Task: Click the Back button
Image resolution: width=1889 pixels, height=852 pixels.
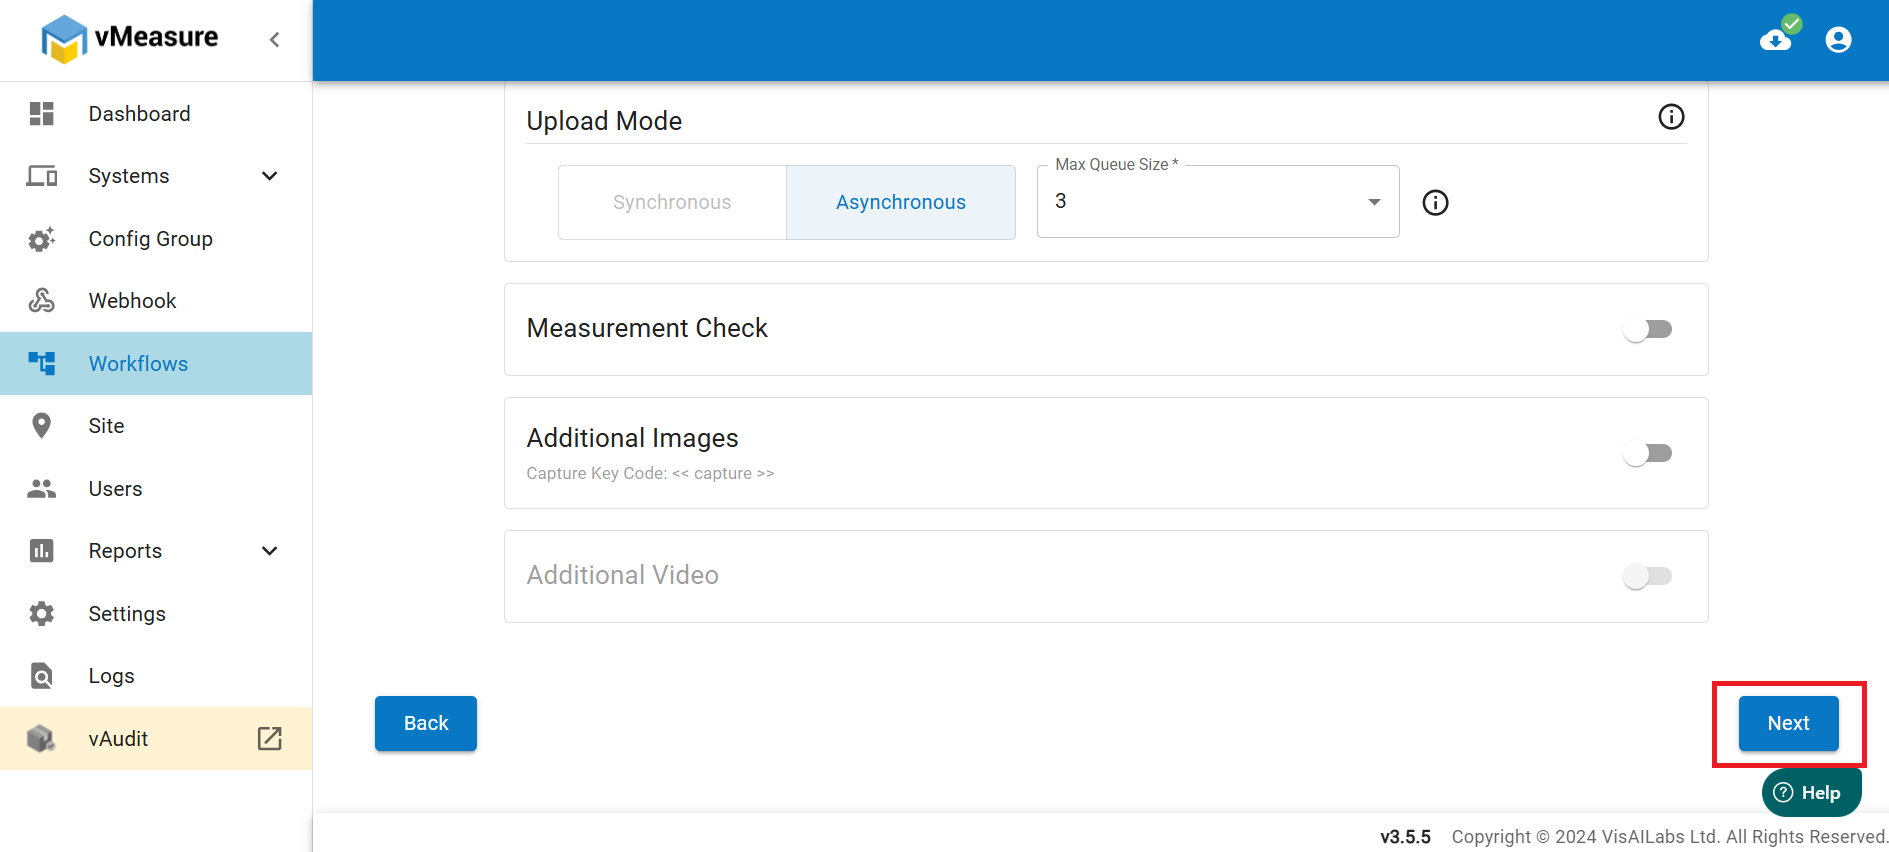Action: coord(426,723)
